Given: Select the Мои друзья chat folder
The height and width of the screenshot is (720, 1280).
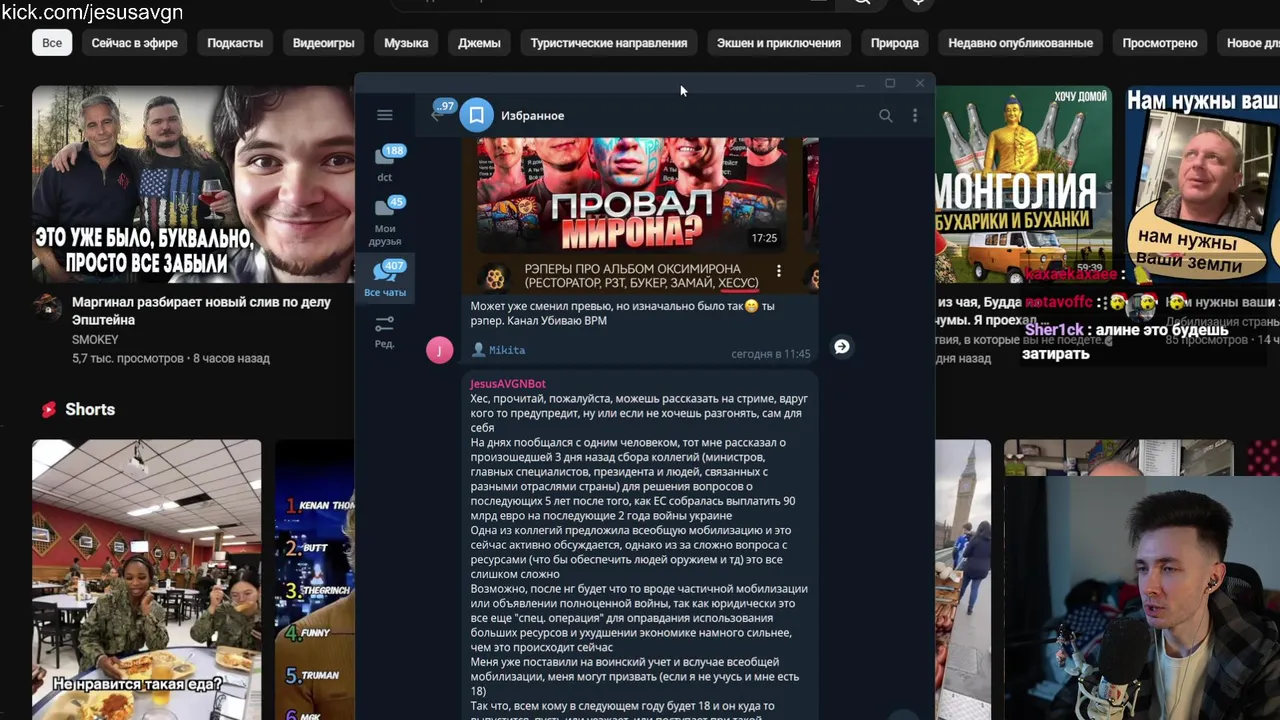Looking at the screenshot, I should pos(385,221).
